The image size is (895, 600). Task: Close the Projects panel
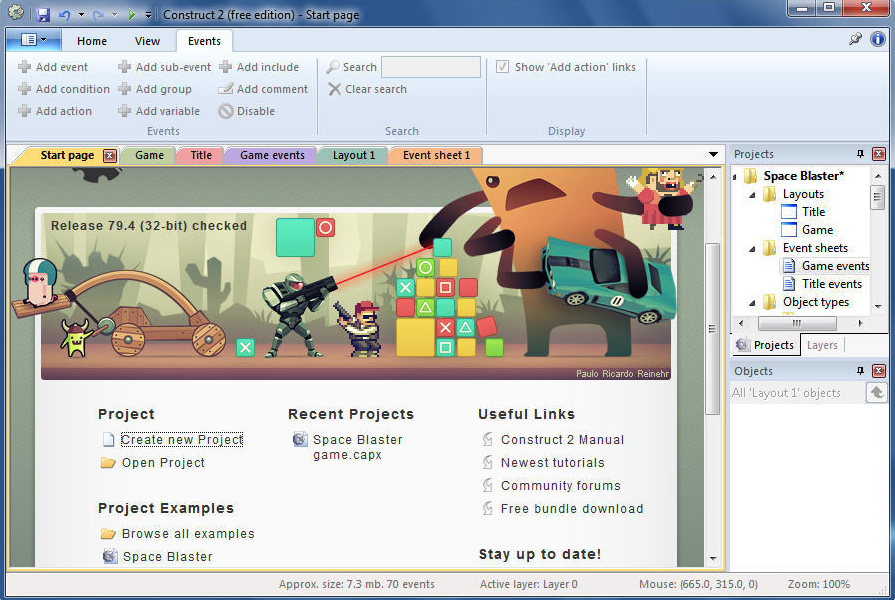coord(879,154)
